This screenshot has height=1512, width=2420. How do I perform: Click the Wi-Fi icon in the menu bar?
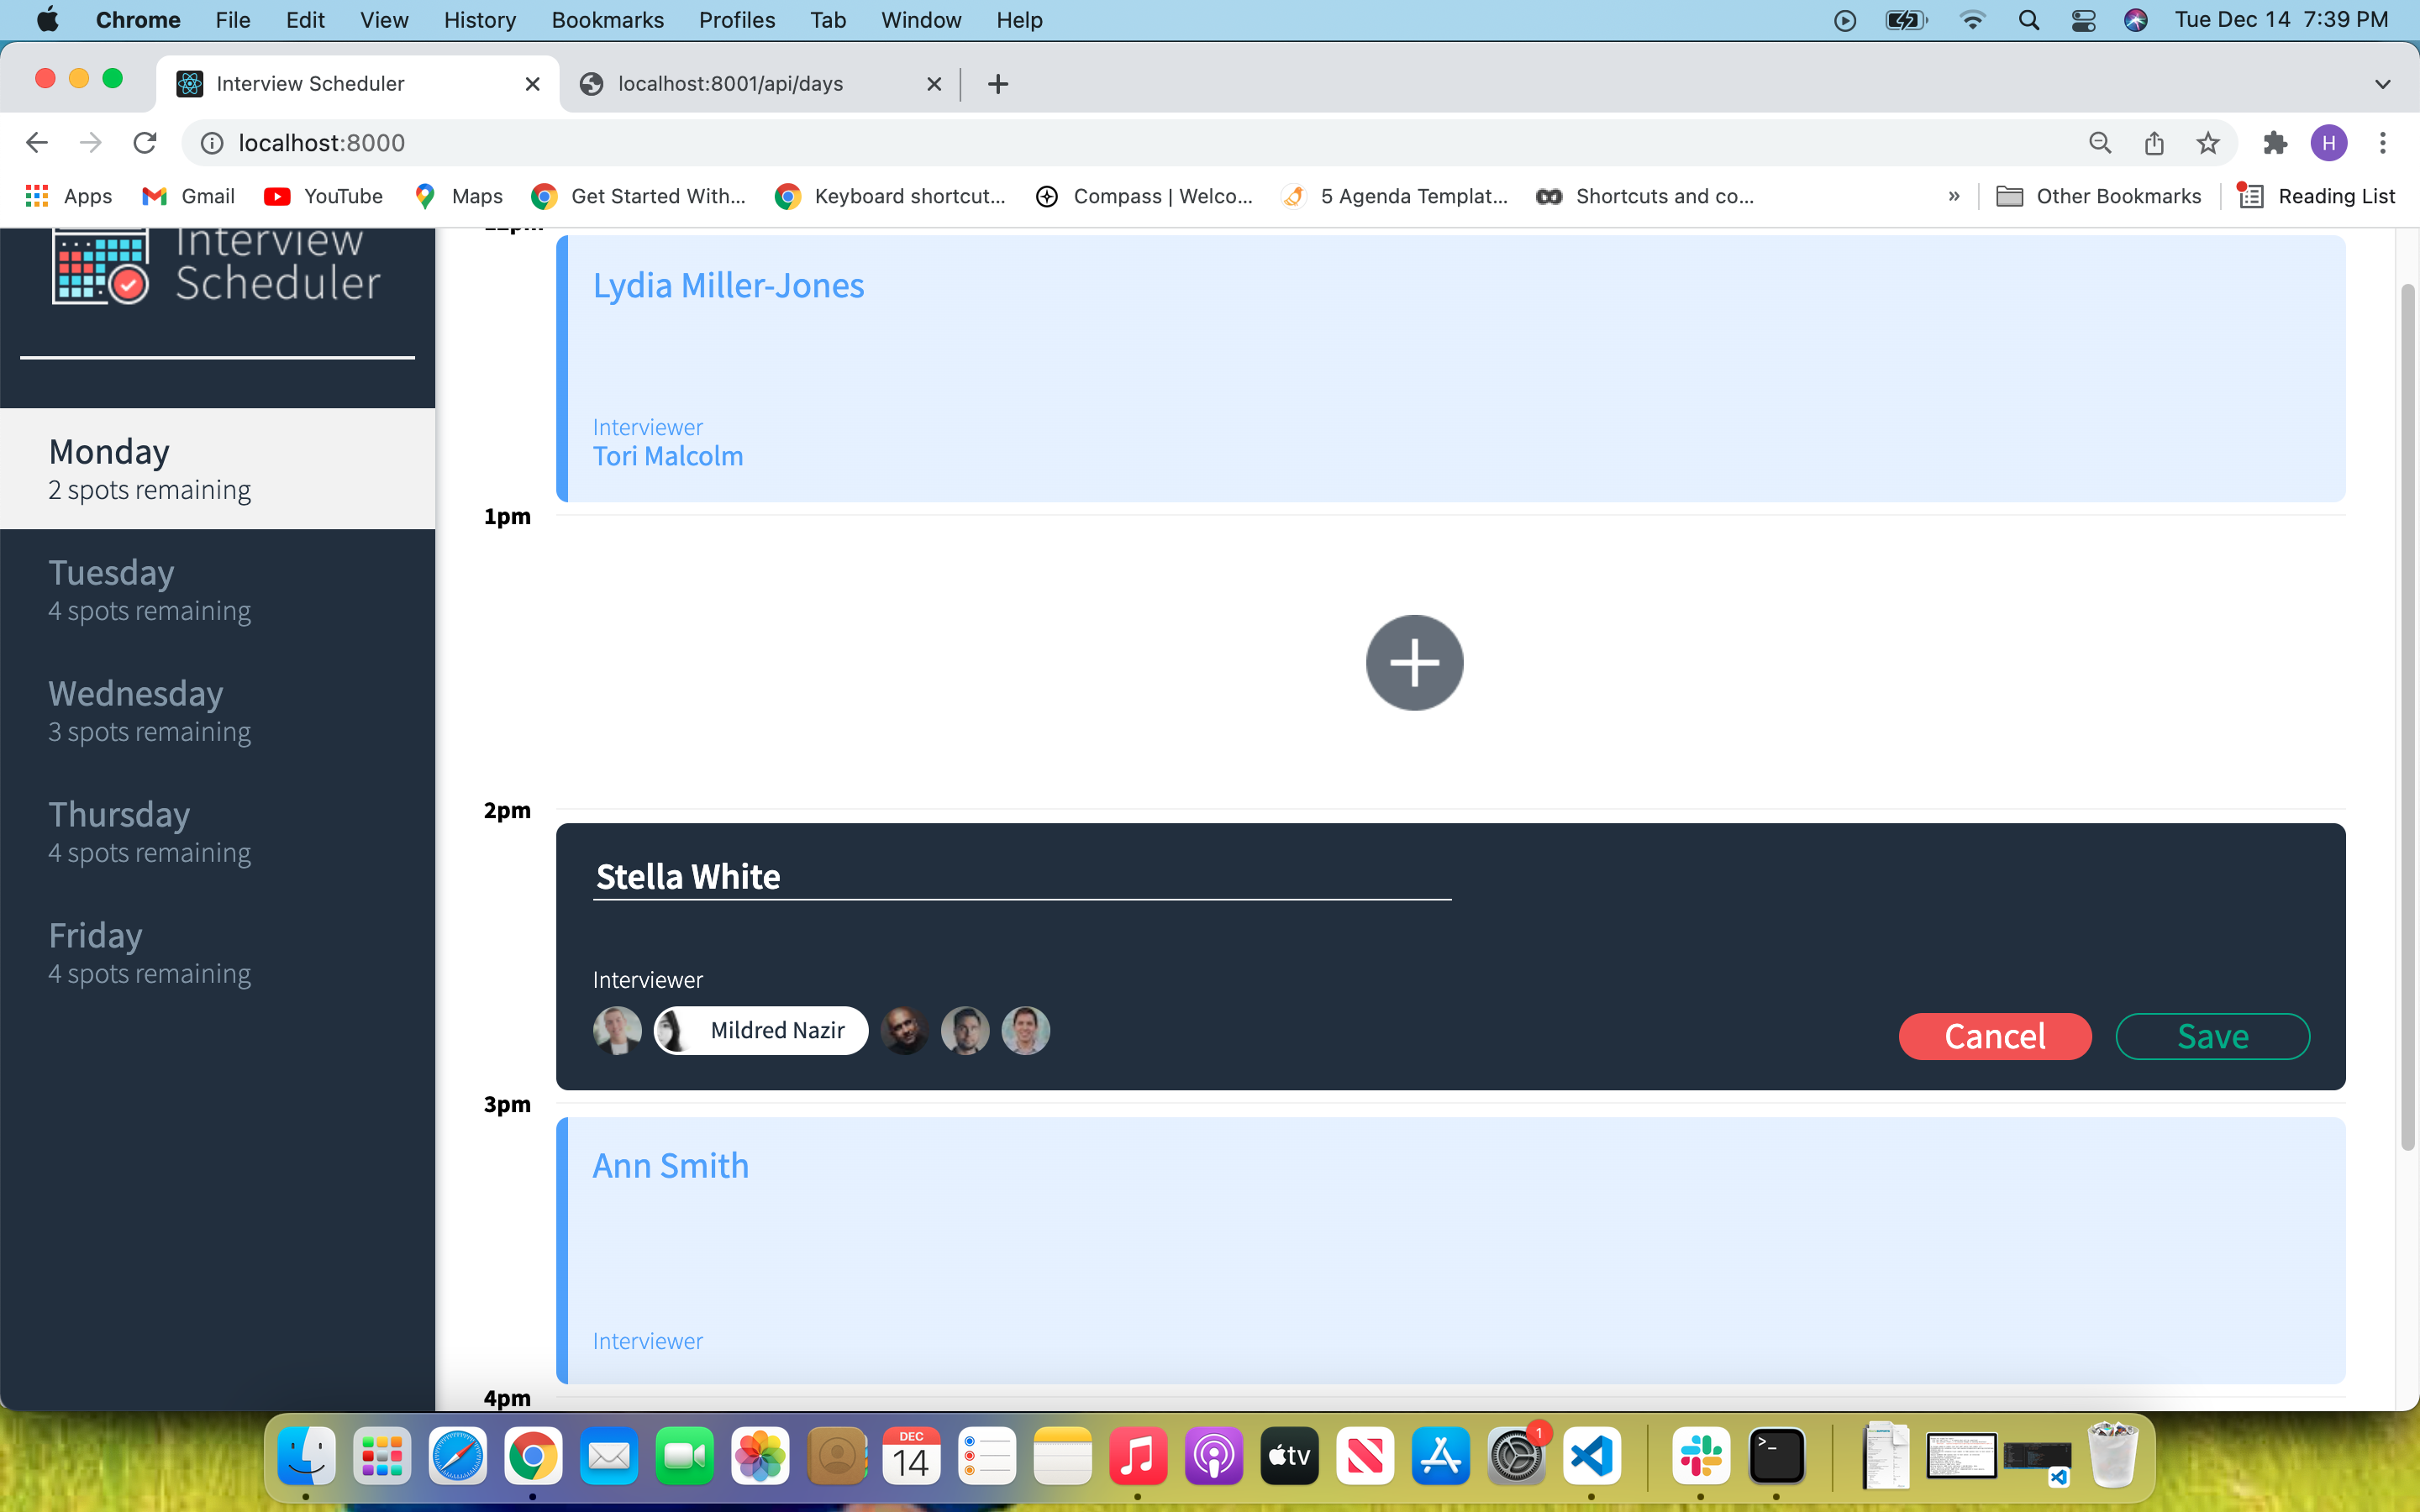(x=1971, y=19)
